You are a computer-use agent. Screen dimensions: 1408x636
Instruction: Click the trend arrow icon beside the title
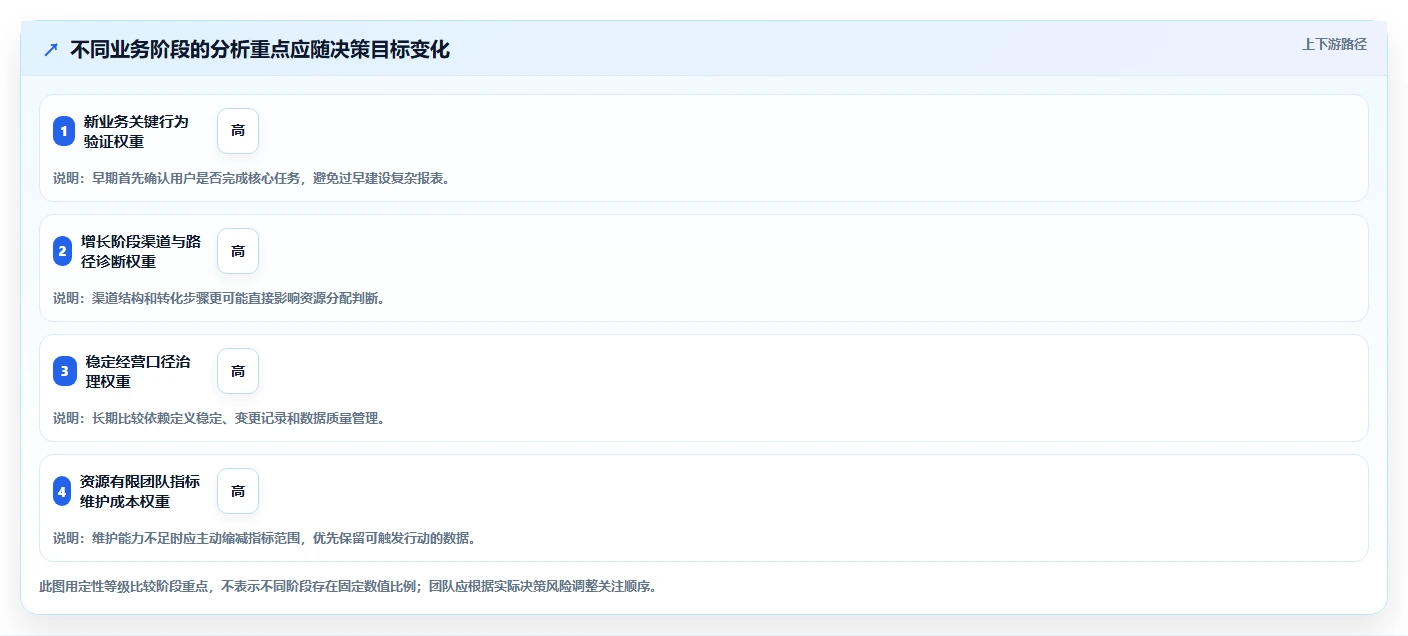pos(51,50)
